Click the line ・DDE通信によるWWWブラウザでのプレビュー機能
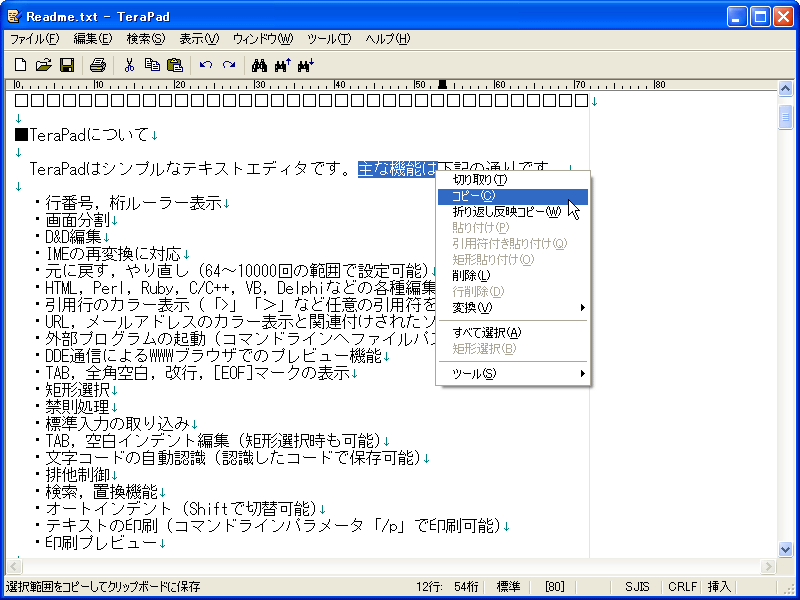Image resolution: width=800 pixels, height=600 pixels. tap(212, 356)
